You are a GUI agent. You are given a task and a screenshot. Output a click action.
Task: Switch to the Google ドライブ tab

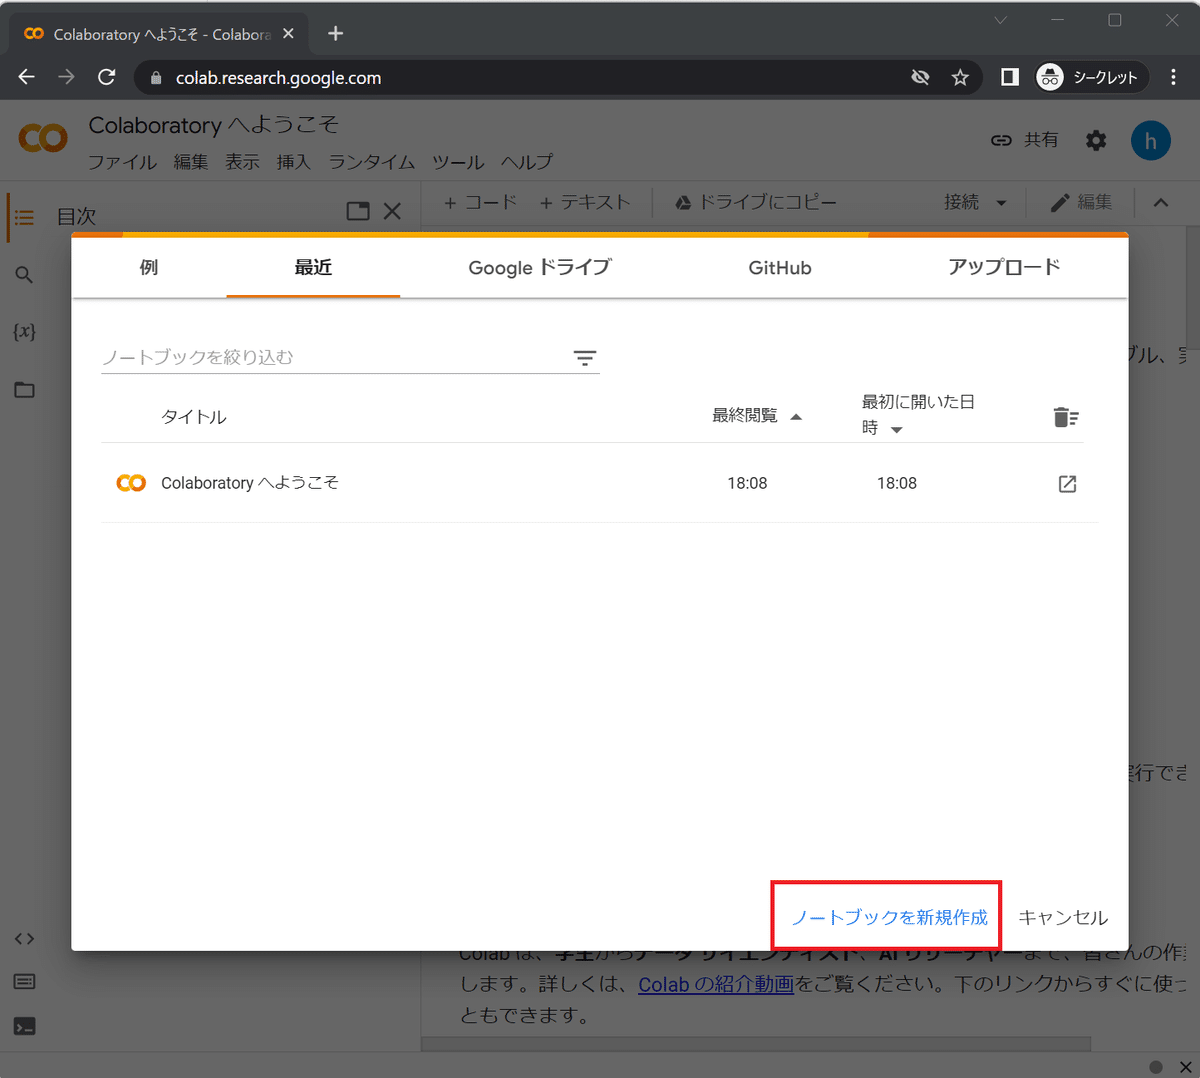pyautogui.click(x=539, y=267)
